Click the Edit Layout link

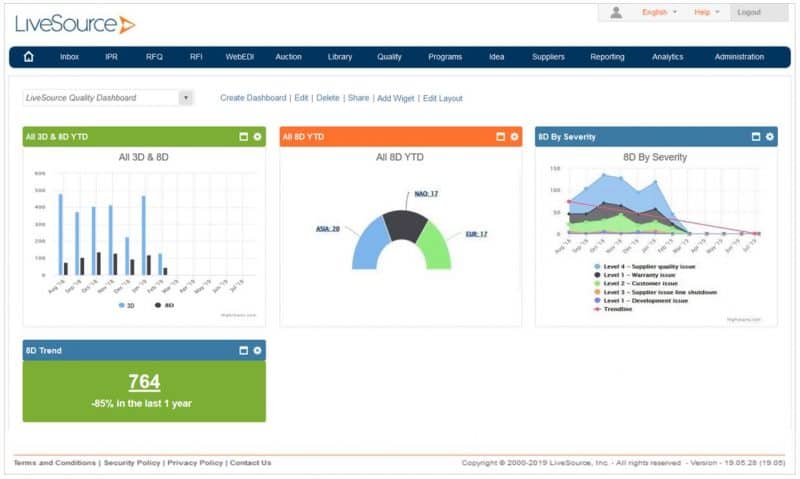(442, 98)
